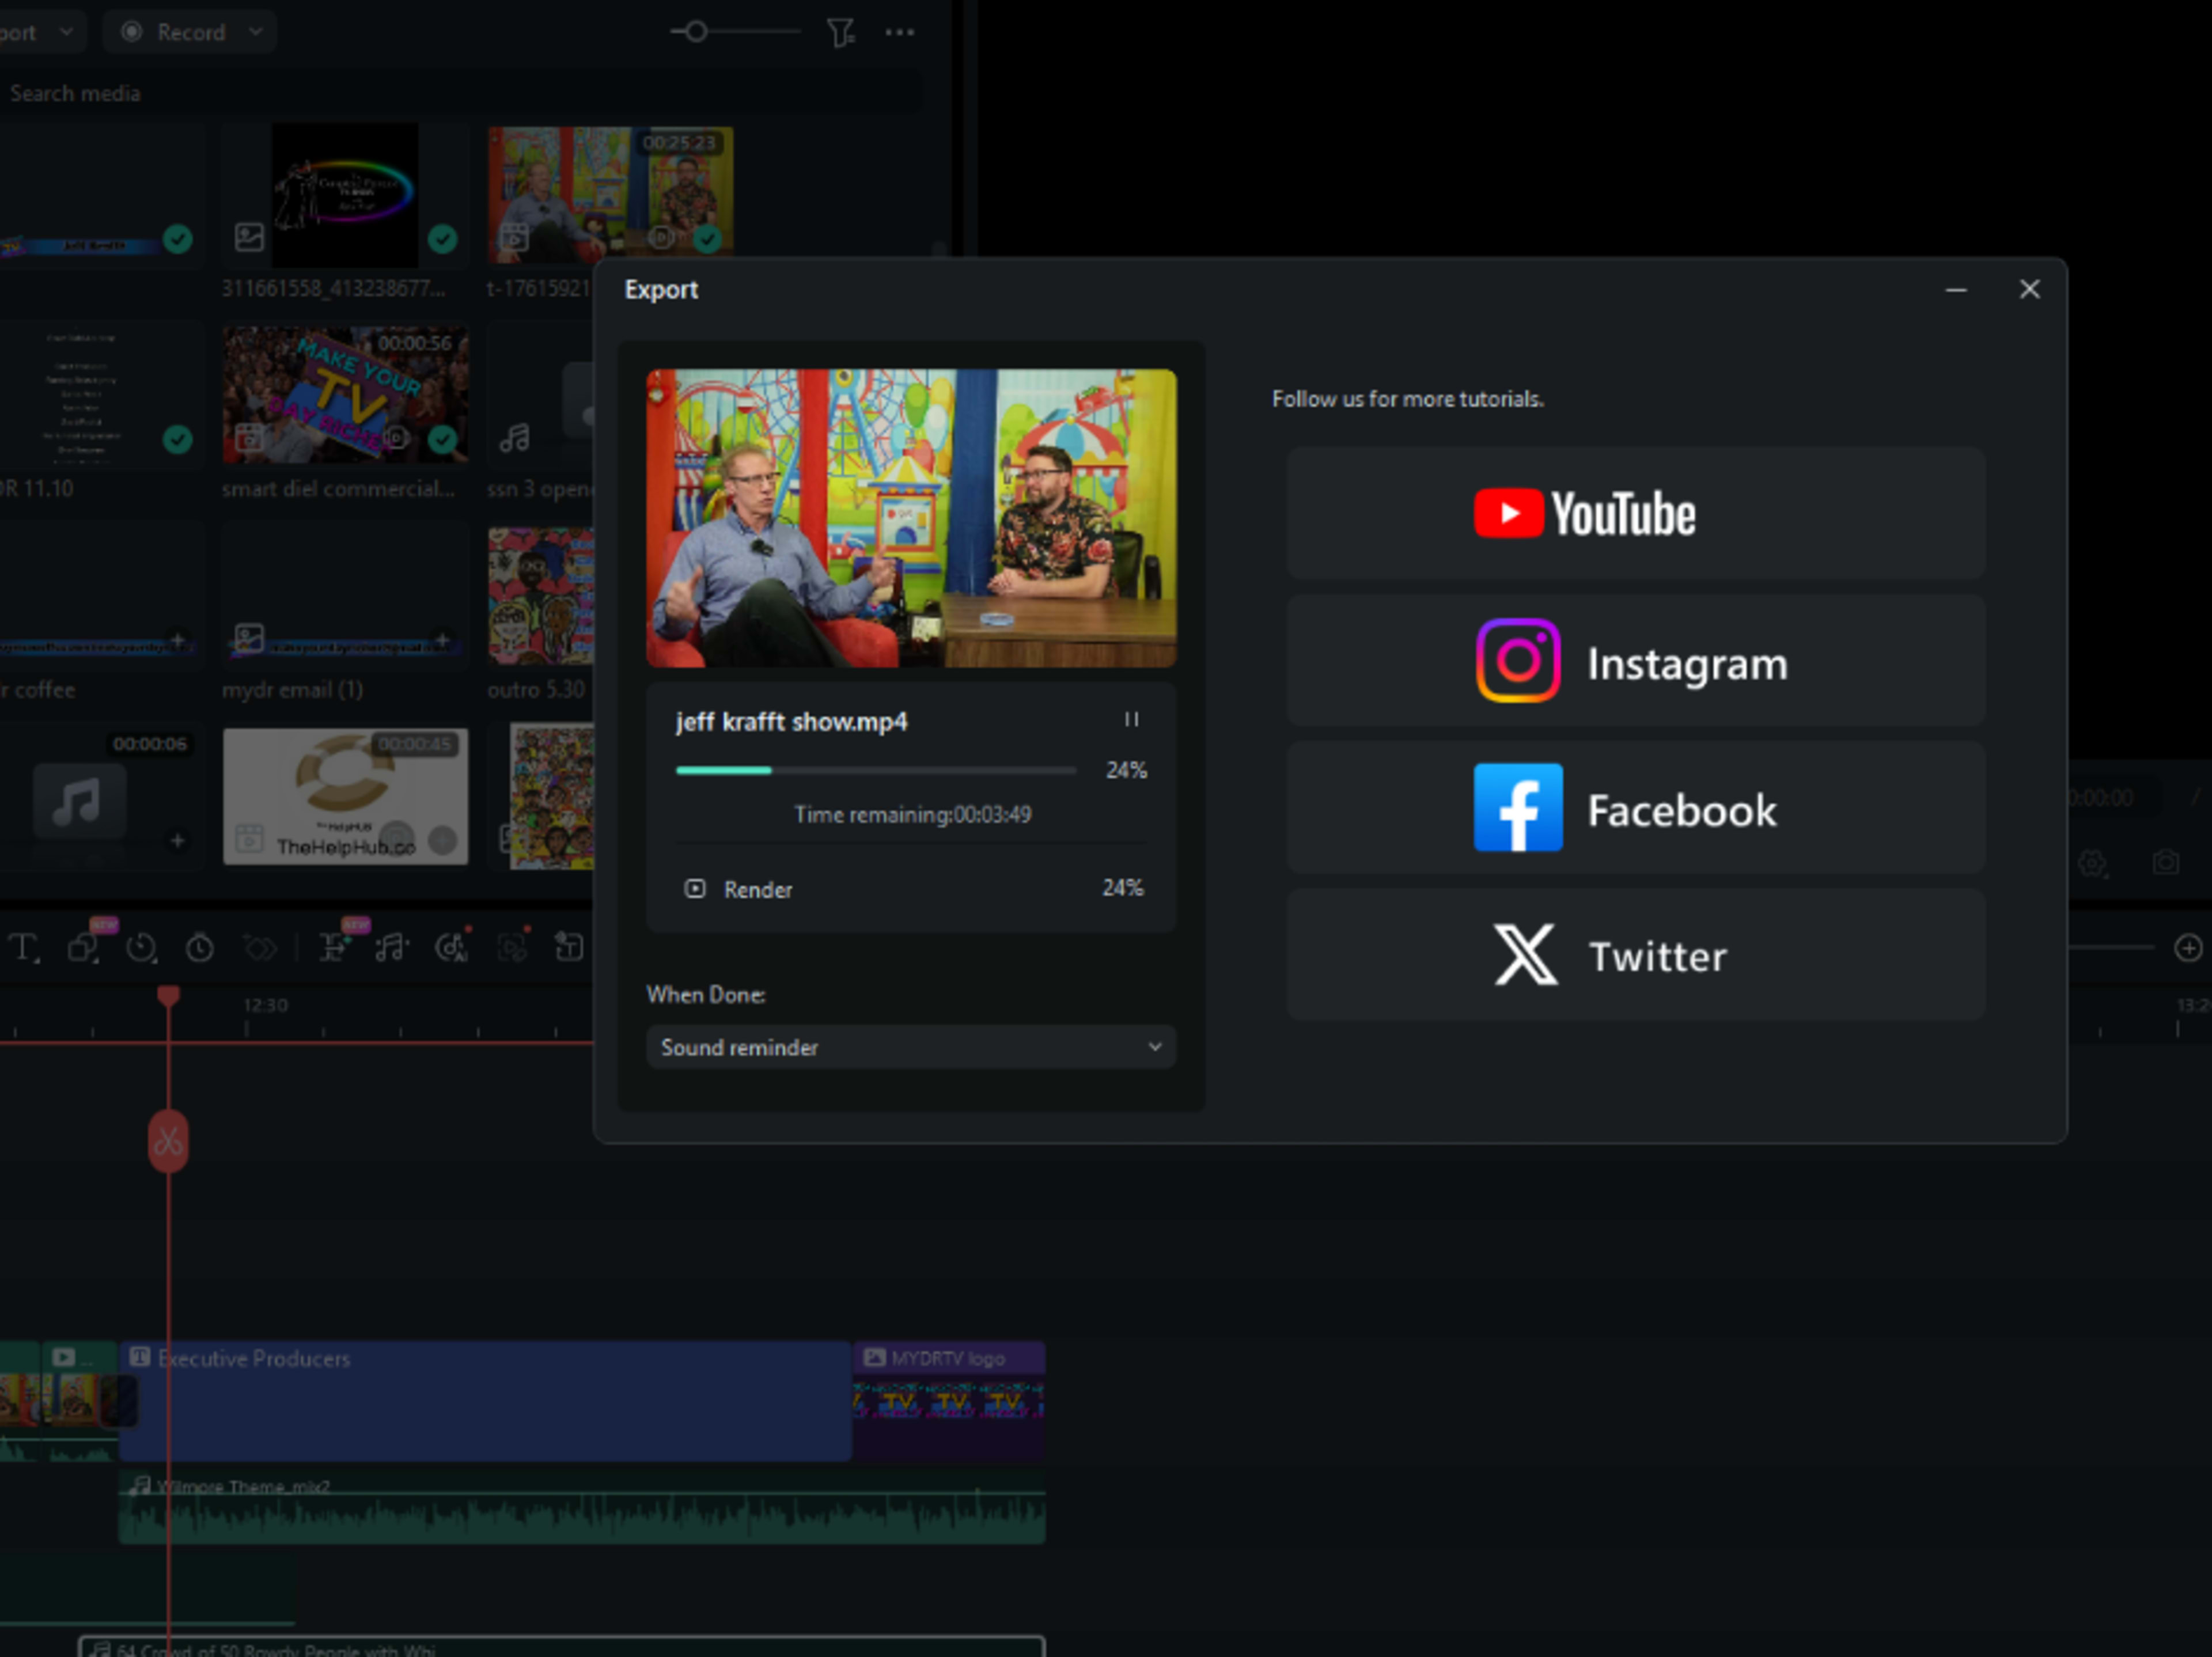Select the outro 5.30 media thumbnail
Image resolution: width=2212 pixels, height=1657 pixels.
tap(541, 597)
